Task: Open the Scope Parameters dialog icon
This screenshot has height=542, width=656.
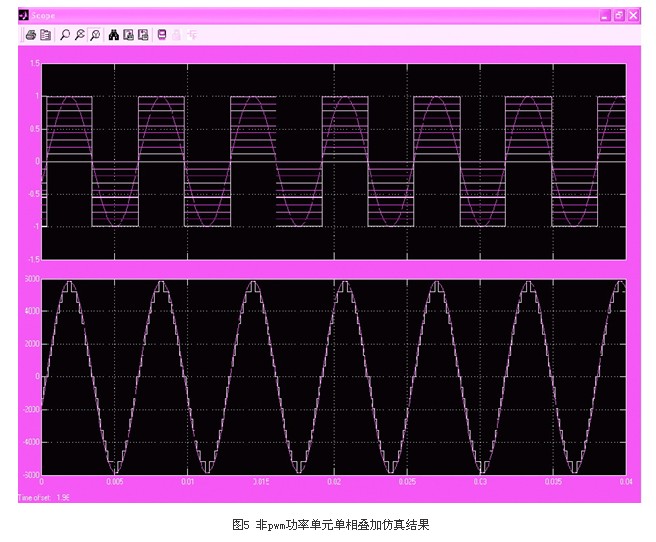Action: point(46,35)
